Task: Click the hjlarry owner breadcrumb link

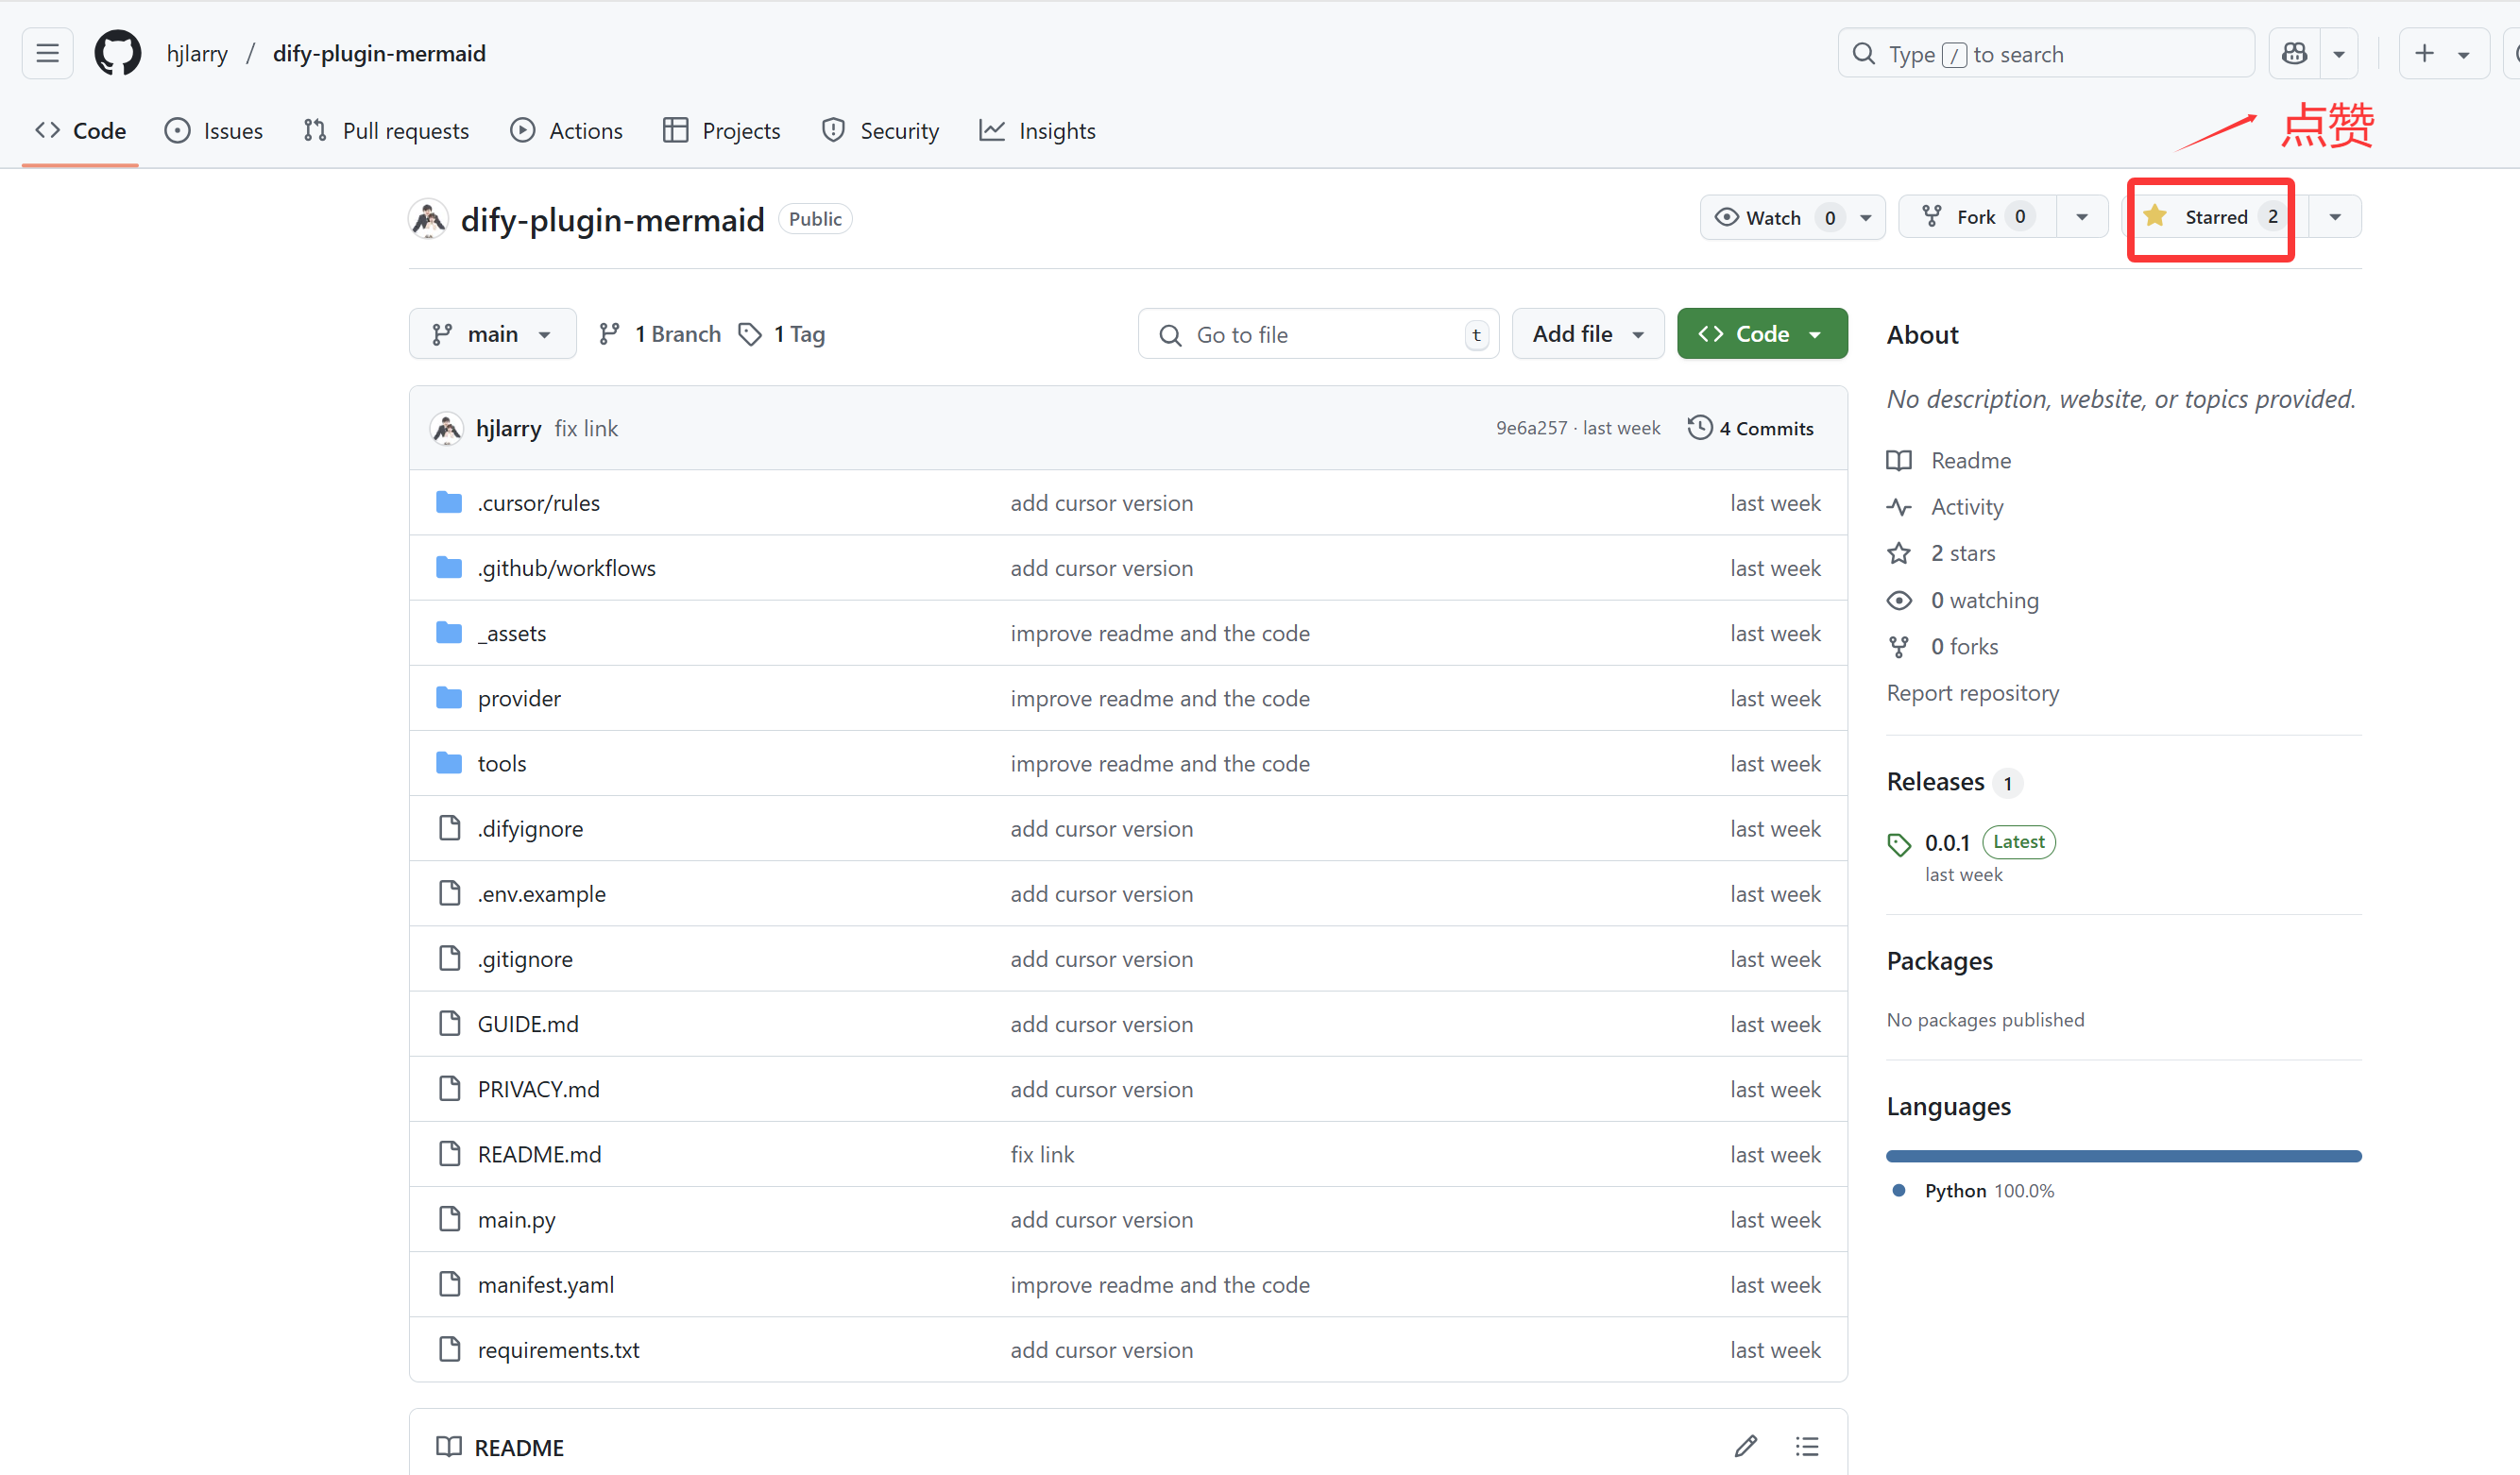Action: point(197,53)
